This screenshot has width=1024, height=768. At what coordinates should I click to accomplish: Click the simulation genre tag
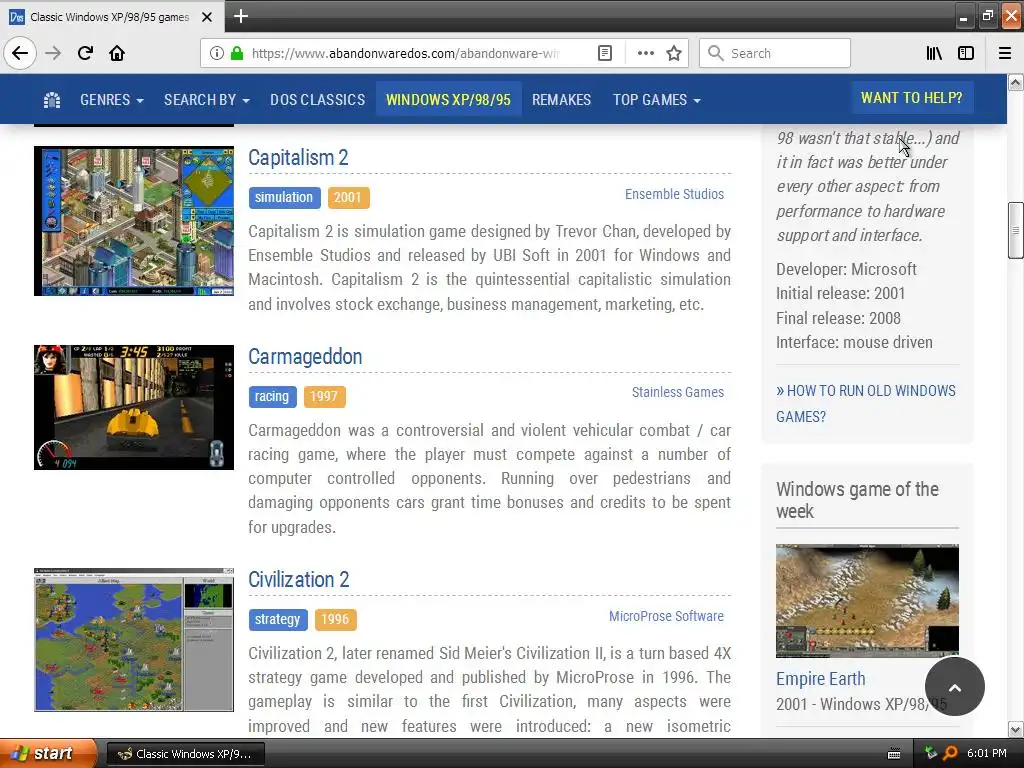coord(284,198)
